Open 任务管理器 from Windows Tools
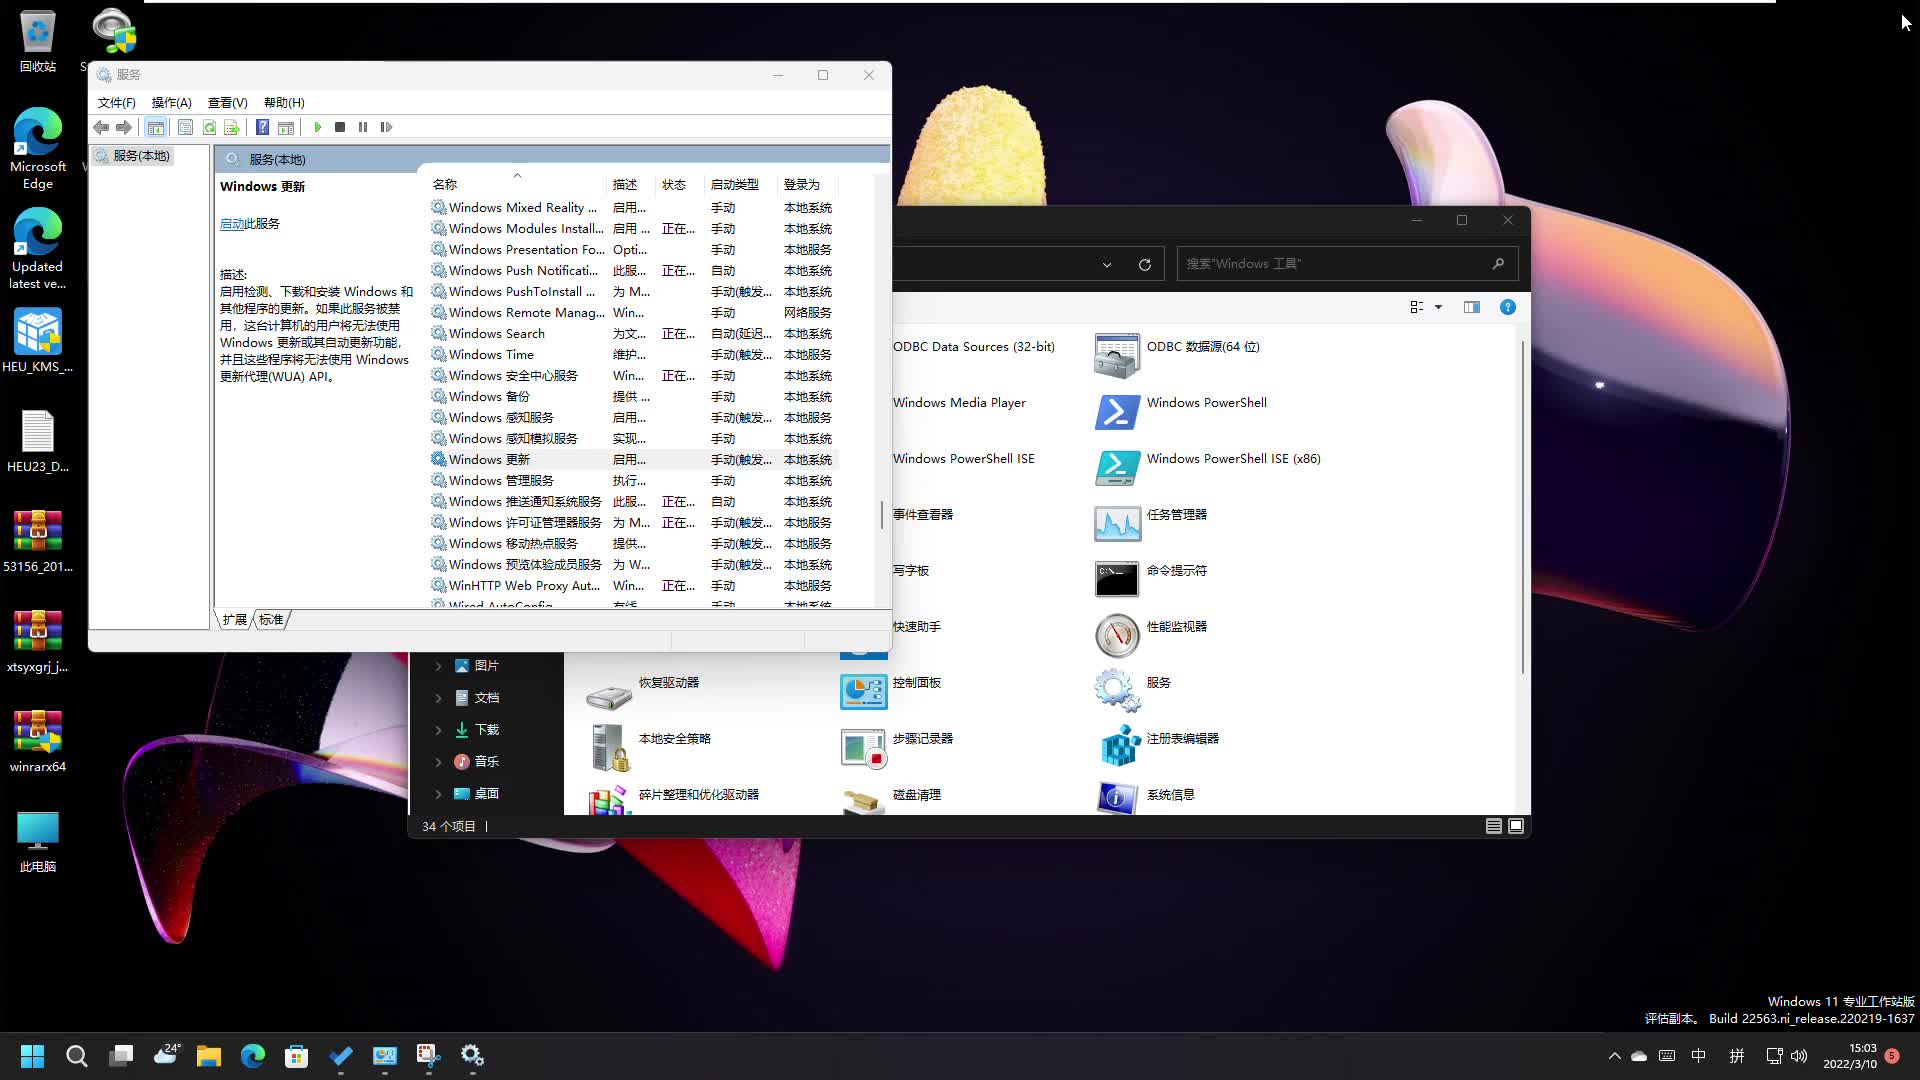 coord(1177,514)
